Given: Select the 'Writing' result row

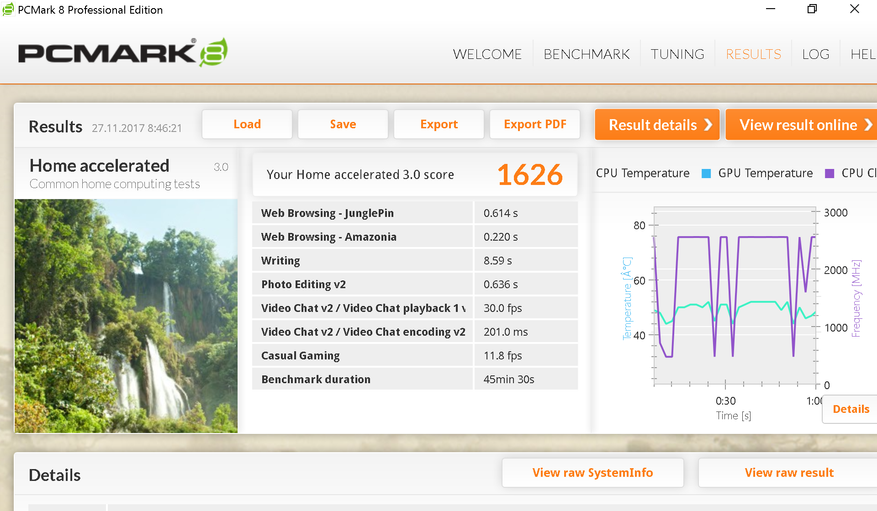Looking at the screenshot, I should click(415, 261).
